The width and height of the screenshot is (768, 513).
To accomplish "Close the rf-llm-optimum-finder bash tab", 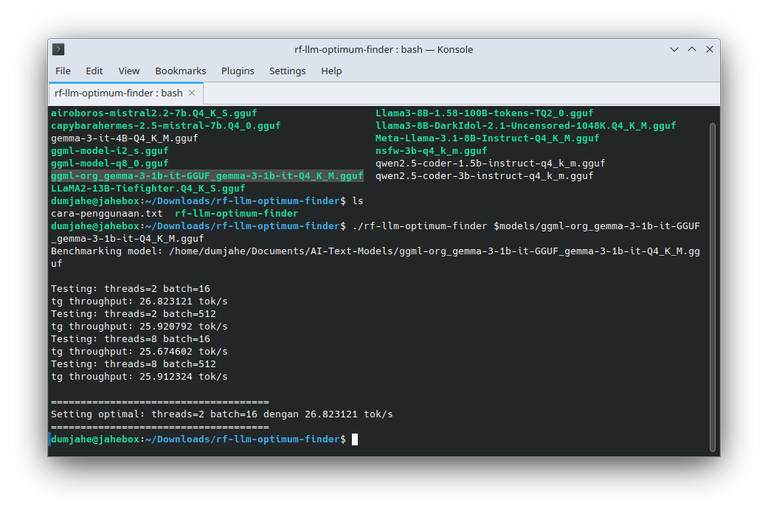I will [x=193, y=93].
